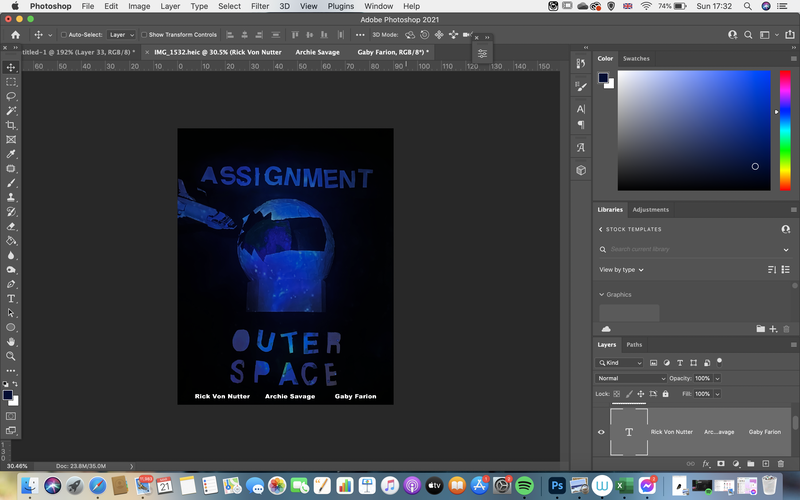This screenshot has height=500, width=800.
Task: Select the Brush tool
Action: pos(11,183)
